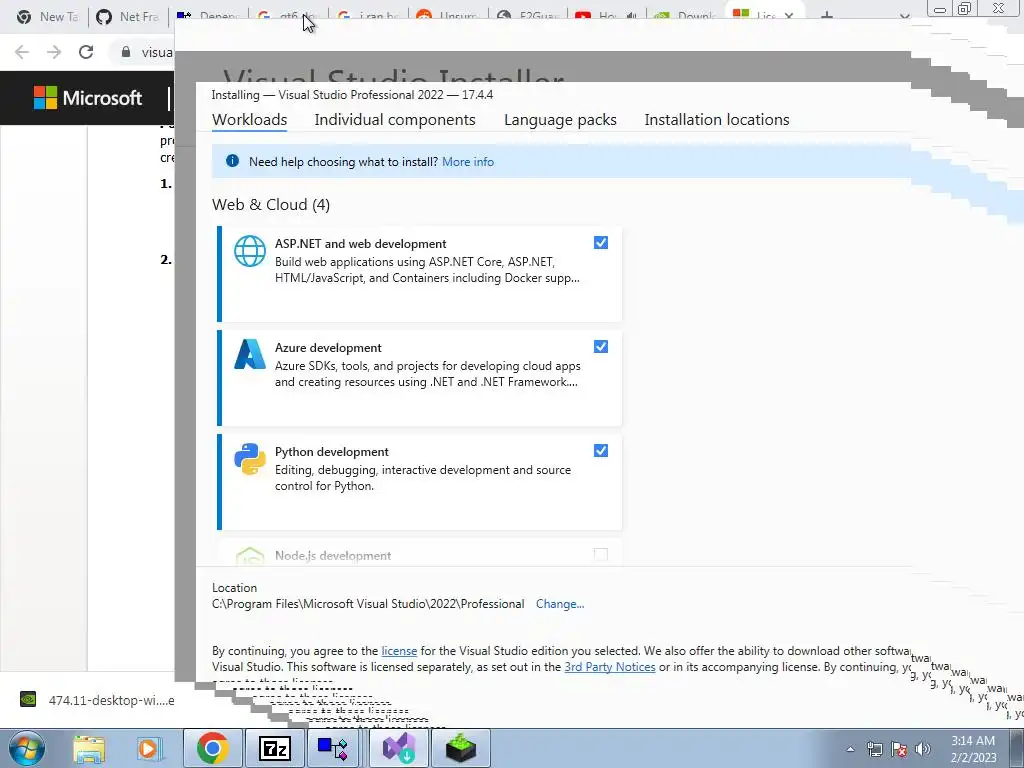Switch to Individual components tab
1024x768 pixels.
[395, 120]
